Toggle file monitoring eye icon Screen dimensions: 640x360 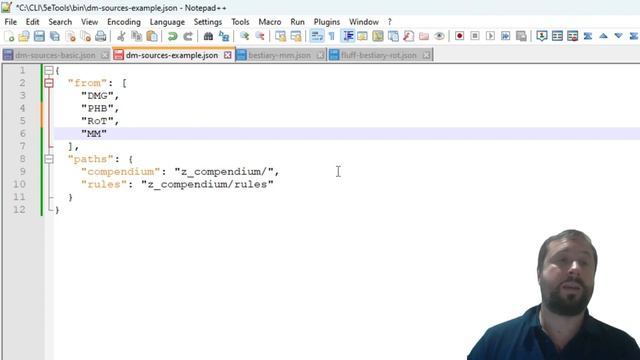pyautogui.click(x=439, y=36)
